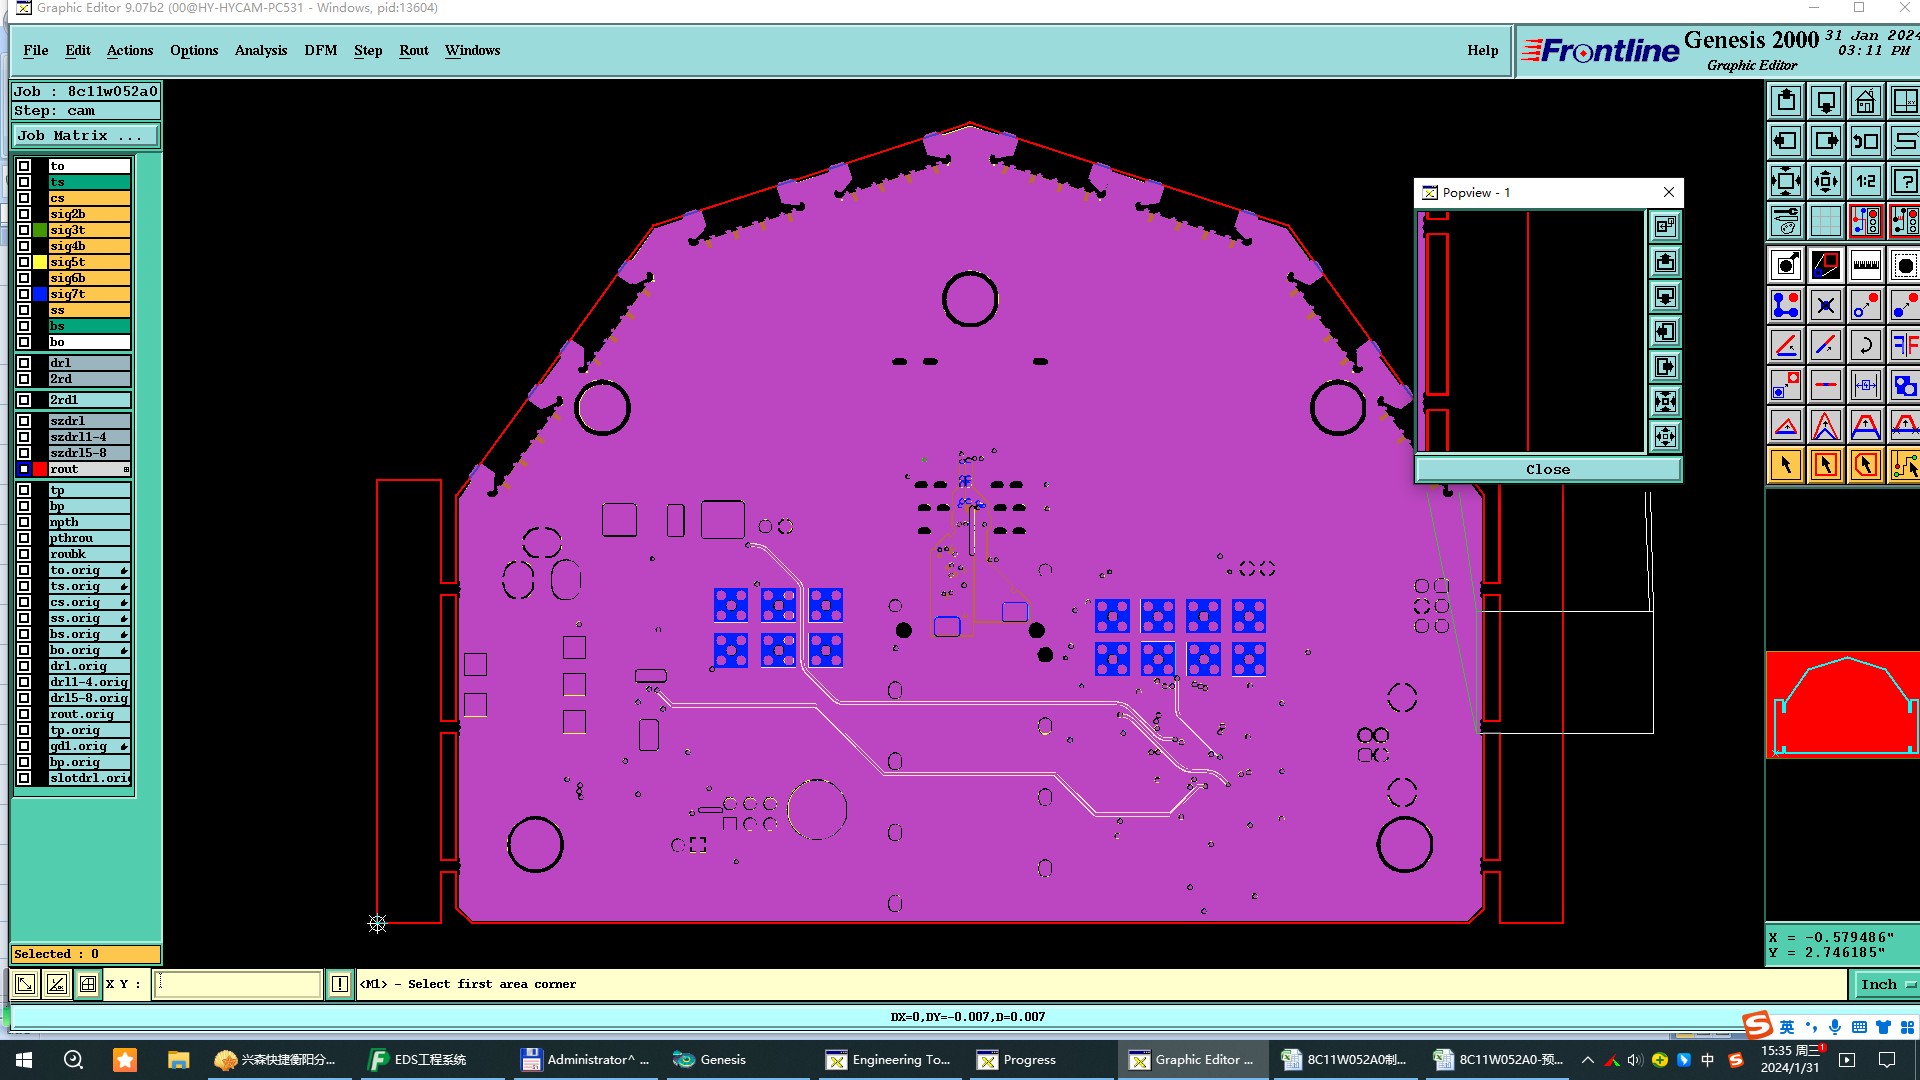
Task: Select the measure ruler tool icon
Action: coord(1865,266)
